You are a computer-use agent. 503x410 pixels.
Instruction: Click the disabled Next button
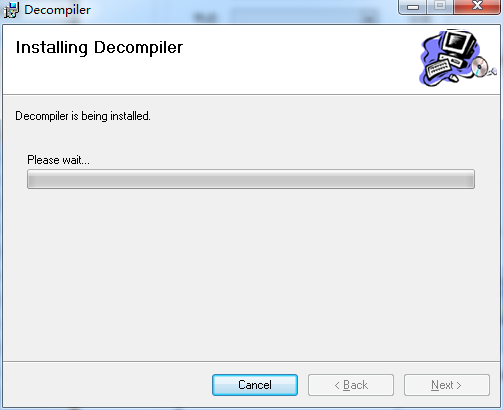[447, 385]
